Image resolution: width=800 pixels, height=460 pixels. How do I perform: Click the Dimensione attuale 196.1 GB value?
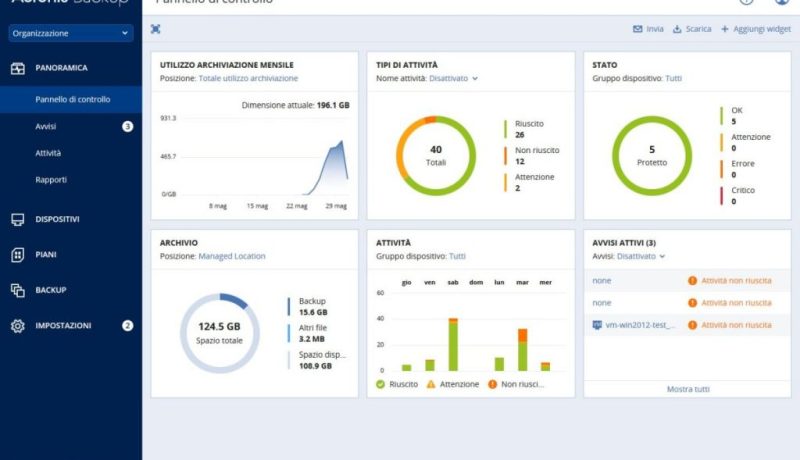[x=333, y=105]
